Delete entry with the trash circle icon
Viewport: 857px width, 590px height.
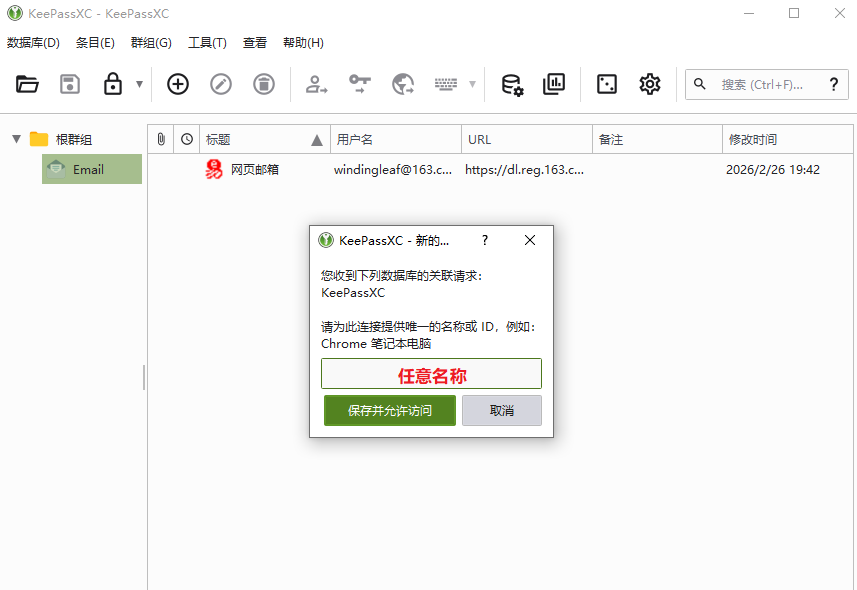(264, 84)
